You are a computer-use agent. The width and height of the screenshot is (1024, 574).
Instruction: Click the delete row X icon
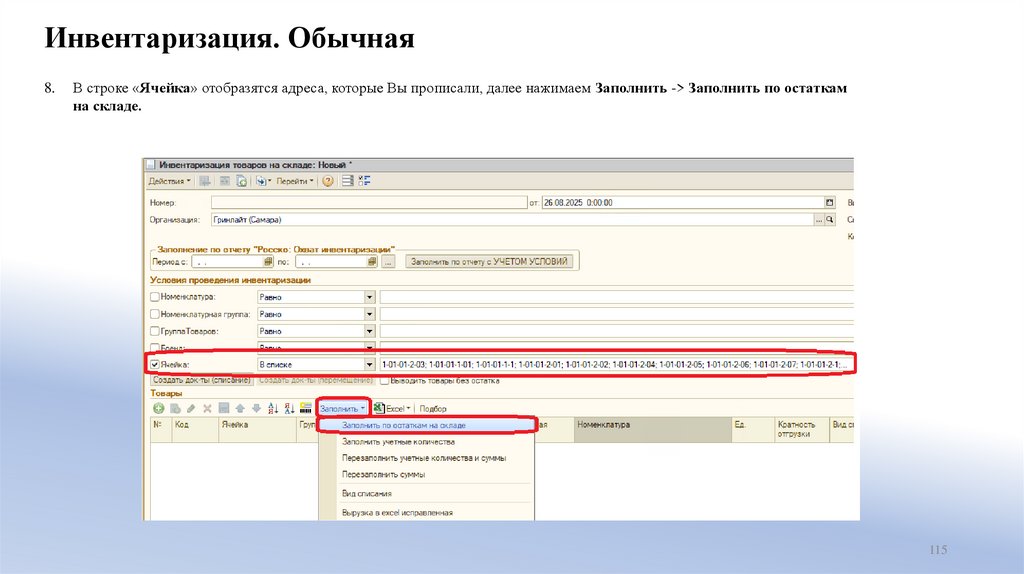click(207, 408)
